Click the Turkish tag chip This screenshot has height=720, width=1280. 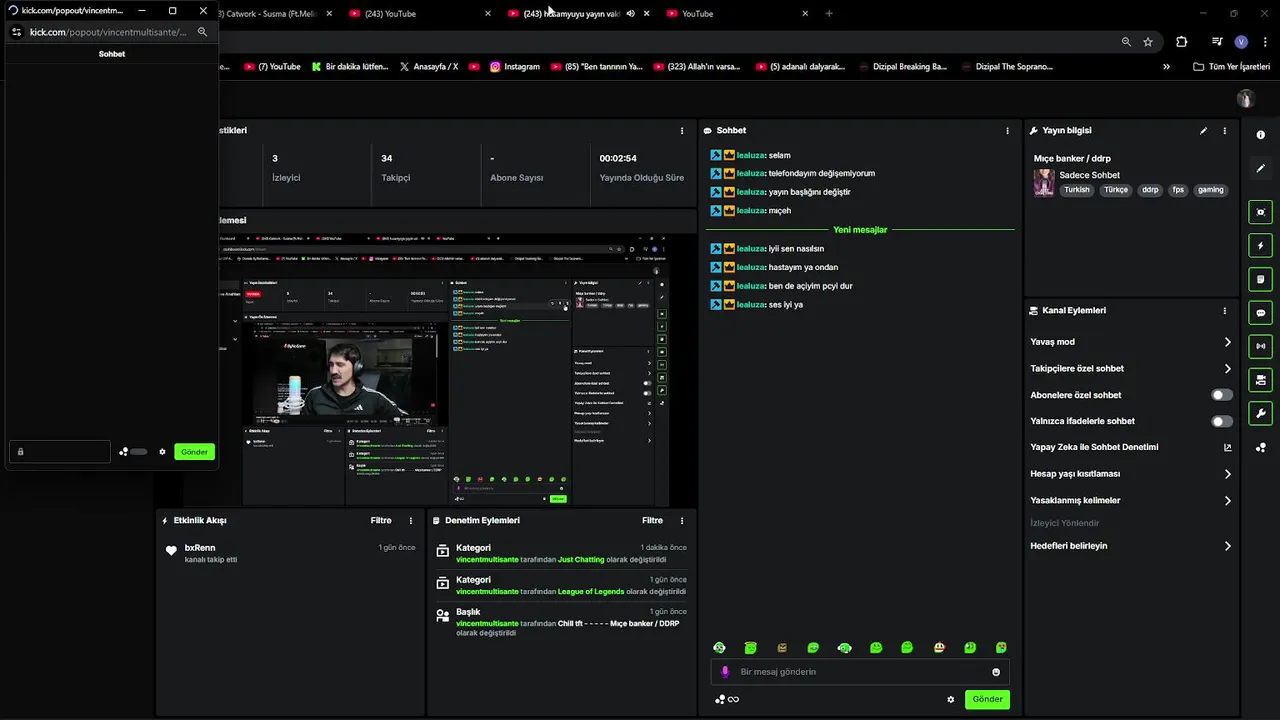click(x=1077, y=190)
